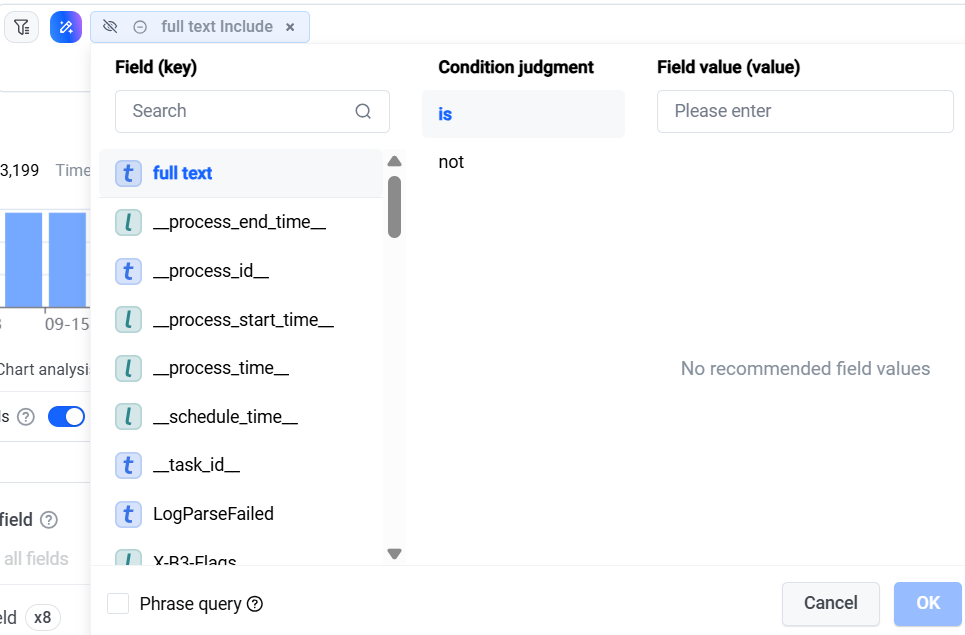Select the __process_start_time__ field
965x635 pixels.
pyautogui.click(x=241, y=320)
